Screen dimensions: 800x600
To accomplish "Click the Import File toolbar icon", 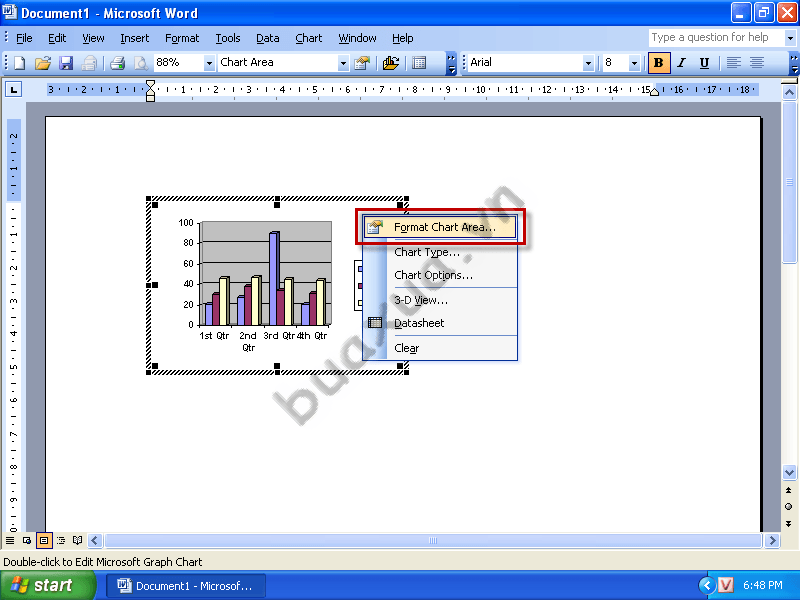I will point(391,63).
